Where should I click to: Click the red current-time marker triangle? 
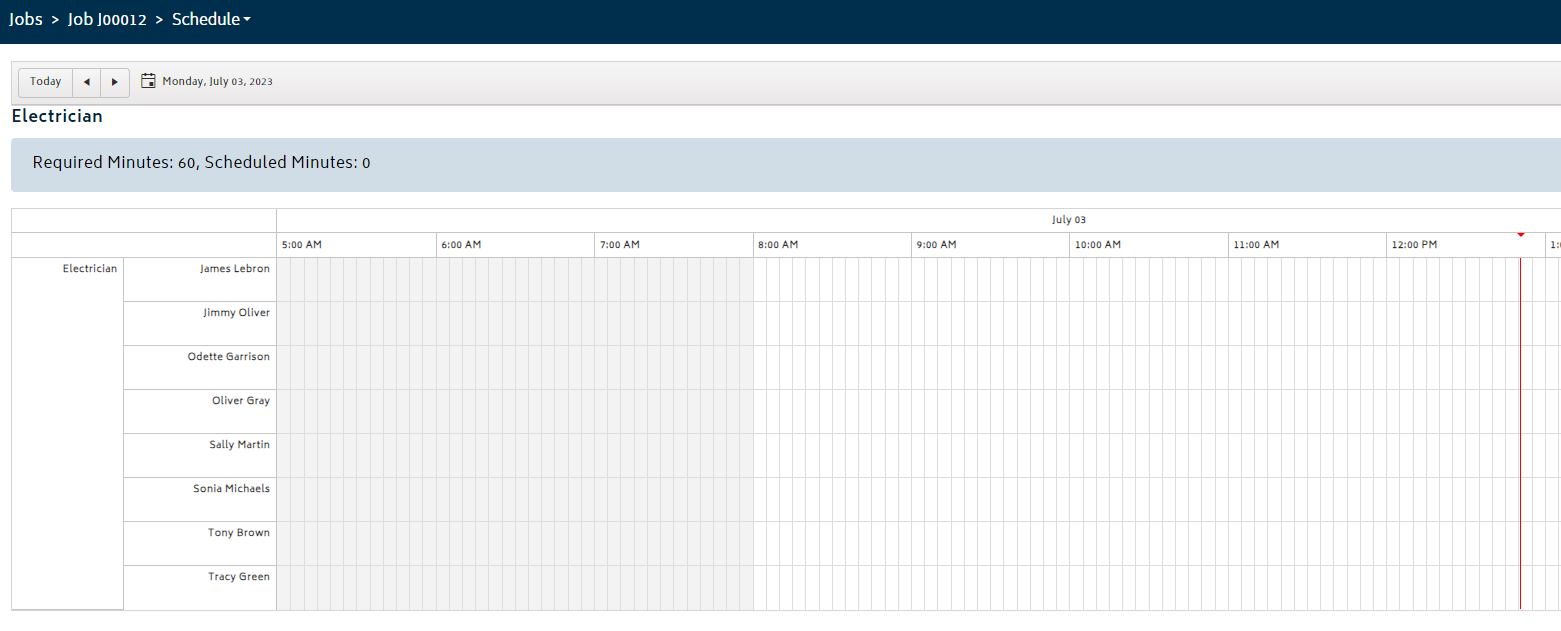coord(1520,235)
